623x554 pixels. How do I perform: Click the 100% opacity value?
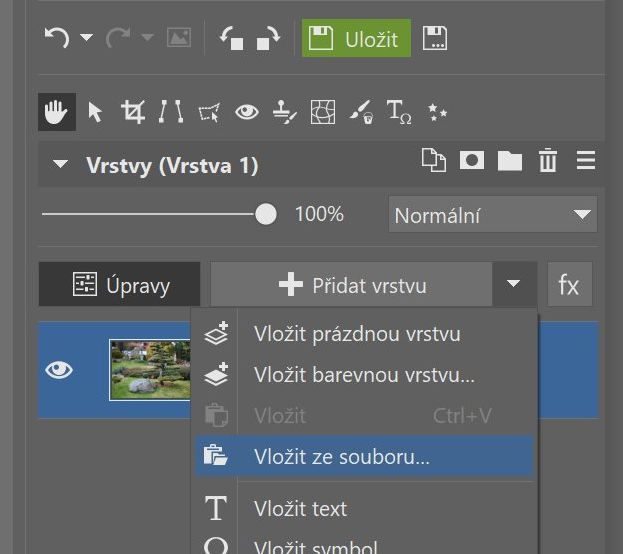click(x=319, y=214)
